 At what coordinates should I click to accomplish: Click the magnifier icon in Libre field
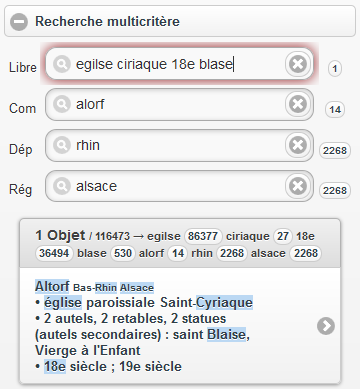[x=62, y=64]
